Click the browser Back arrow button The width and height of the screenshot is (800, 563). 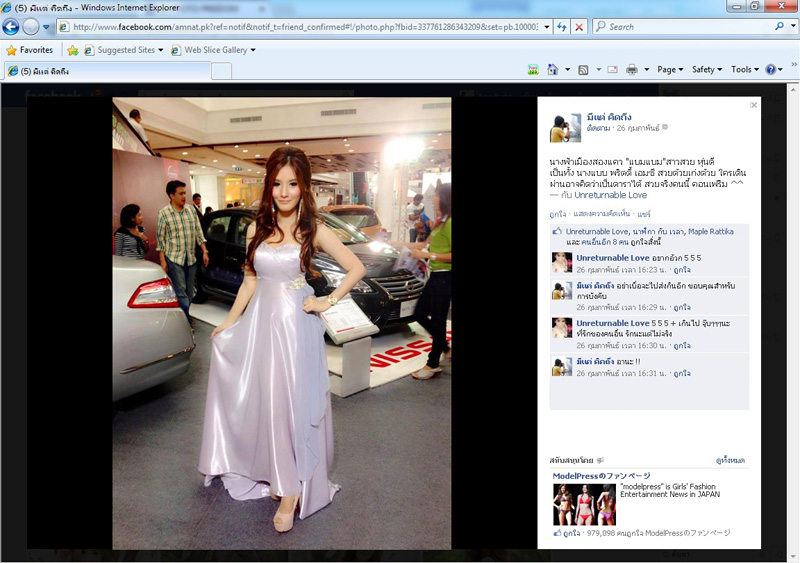point(11,27)
